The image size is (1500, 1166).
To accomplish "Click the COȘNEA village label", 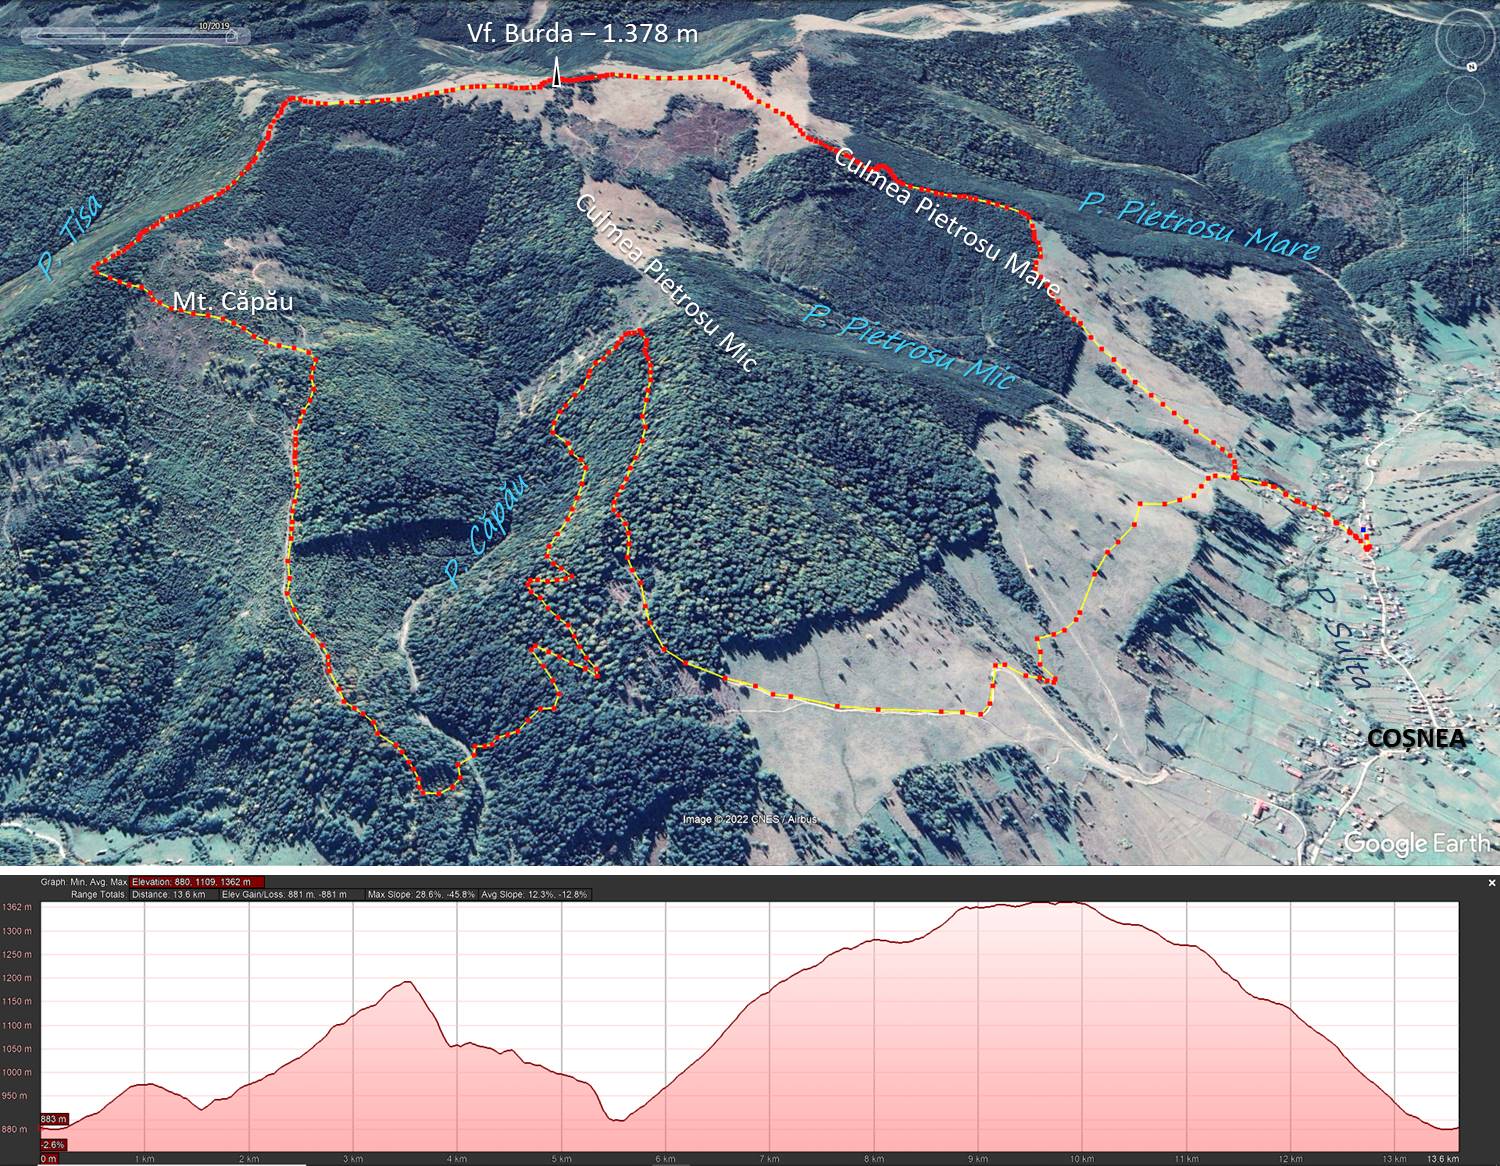I will [1416, 738].
